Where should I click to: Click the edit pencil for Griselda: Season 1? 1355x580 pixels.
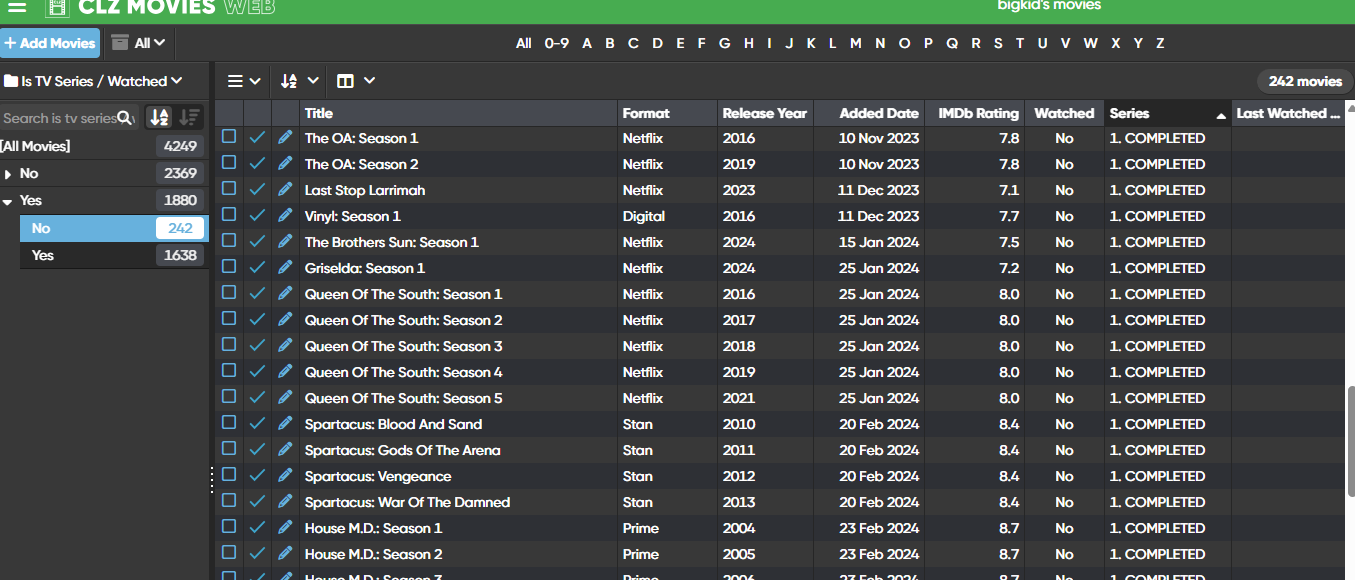(x=286, y=268)
